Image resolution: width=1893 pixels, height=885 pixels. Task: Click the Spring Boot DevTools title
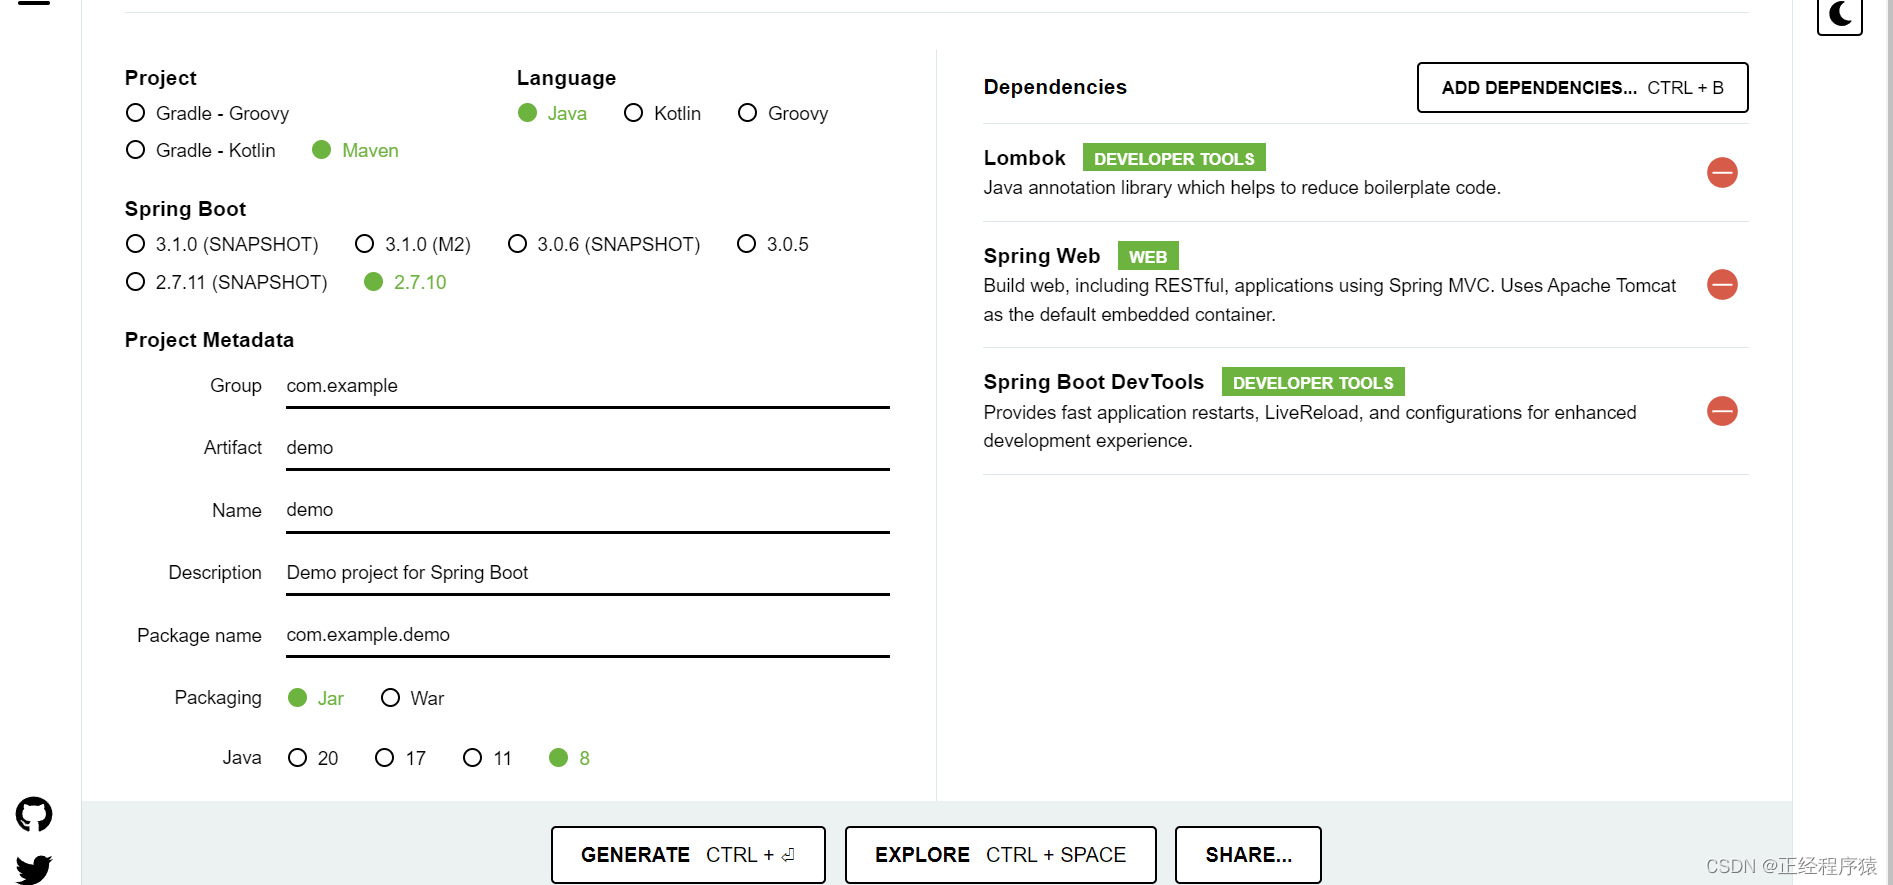tap(1094, 382)
